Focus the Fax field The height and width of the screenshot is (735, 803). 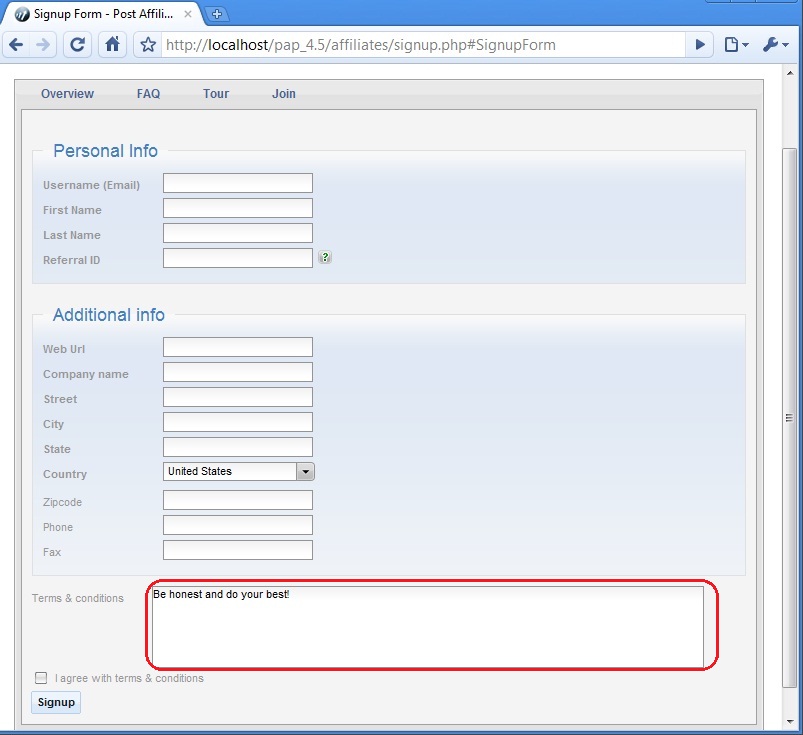click(238, 550)
